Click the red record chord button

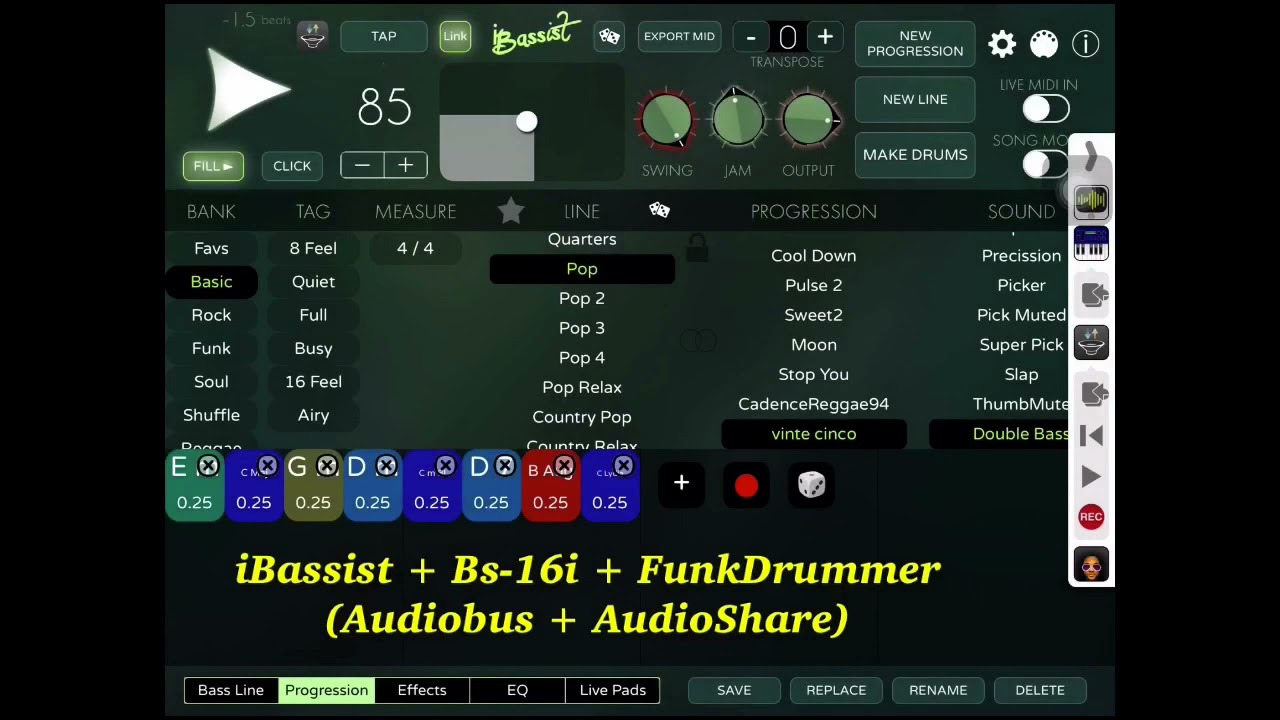point(746,486)
